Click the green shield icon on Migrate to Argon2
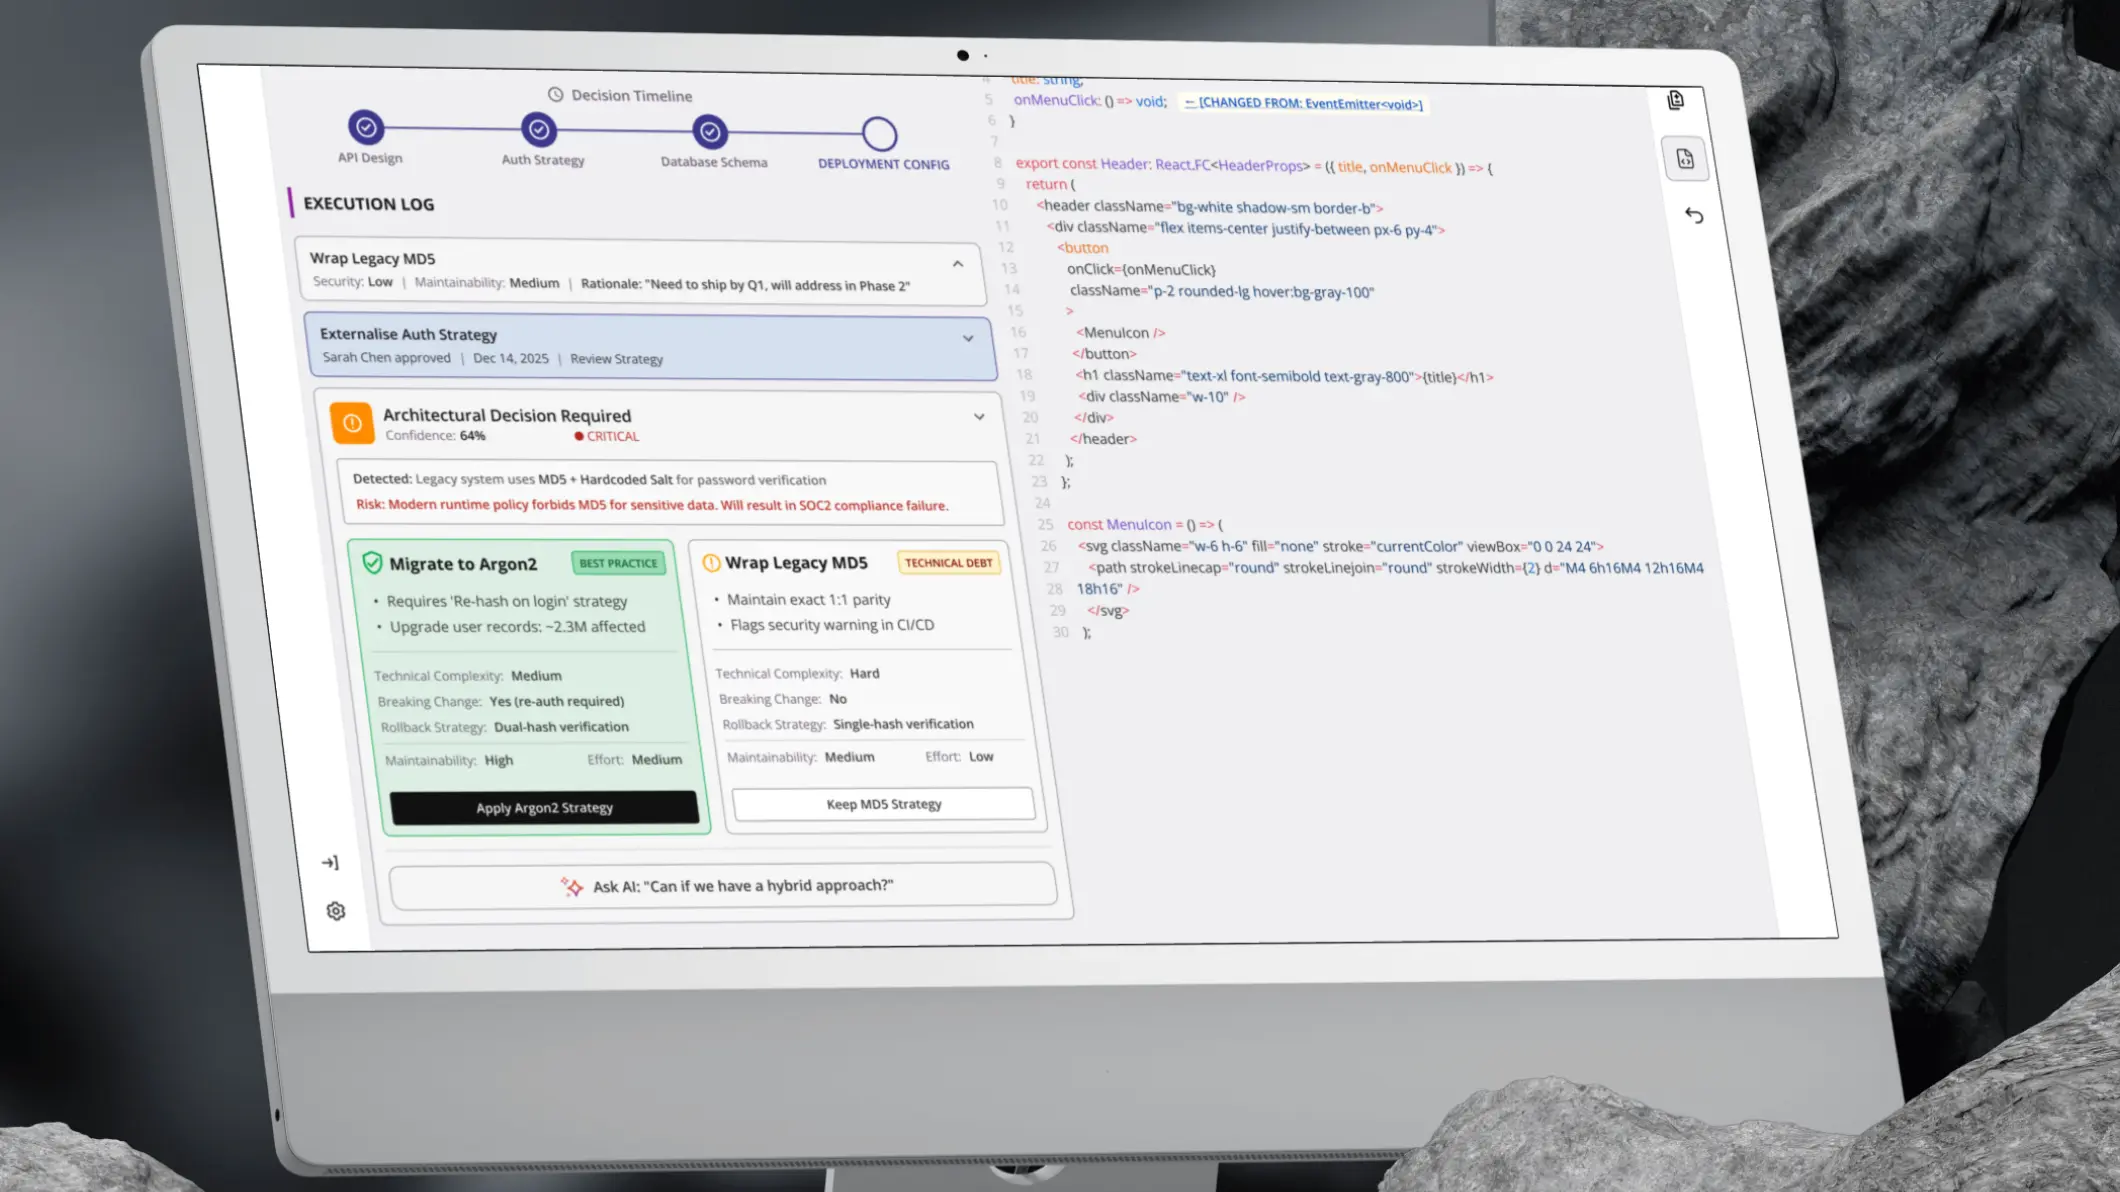This screenshot has height=1192, width=2120. click(x=371, y=562)
